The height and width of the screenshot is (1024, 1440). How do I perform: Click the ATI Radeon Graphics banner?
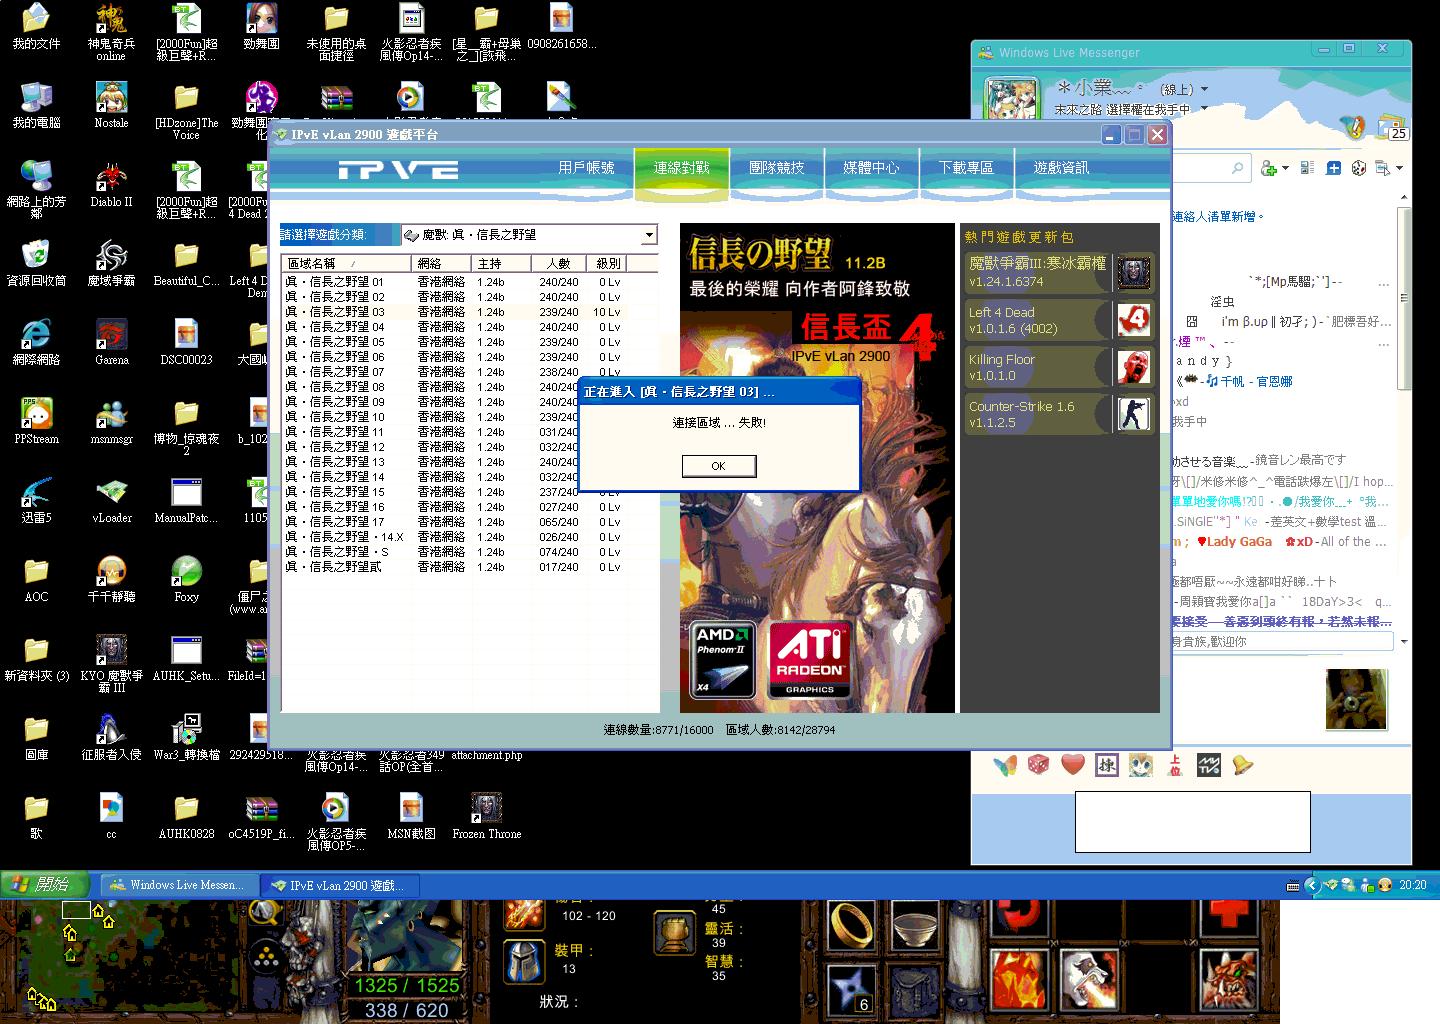tap(809, 660)
